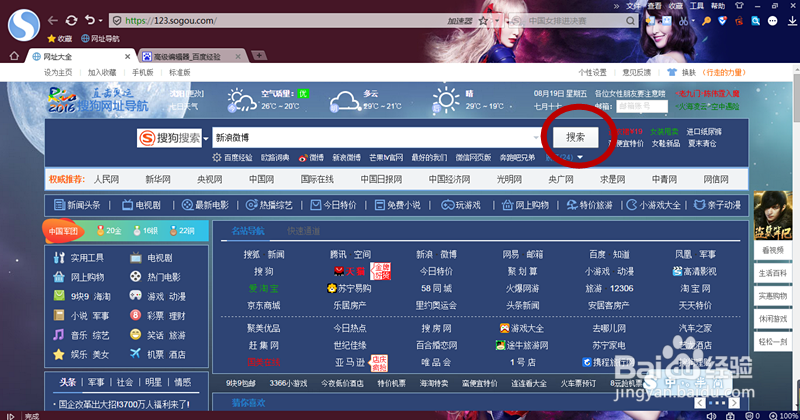The width and height of the screenshot is (800, 420).
Task: Click the 邮箱帐号 email input field
Action: (x=642, y=106)
